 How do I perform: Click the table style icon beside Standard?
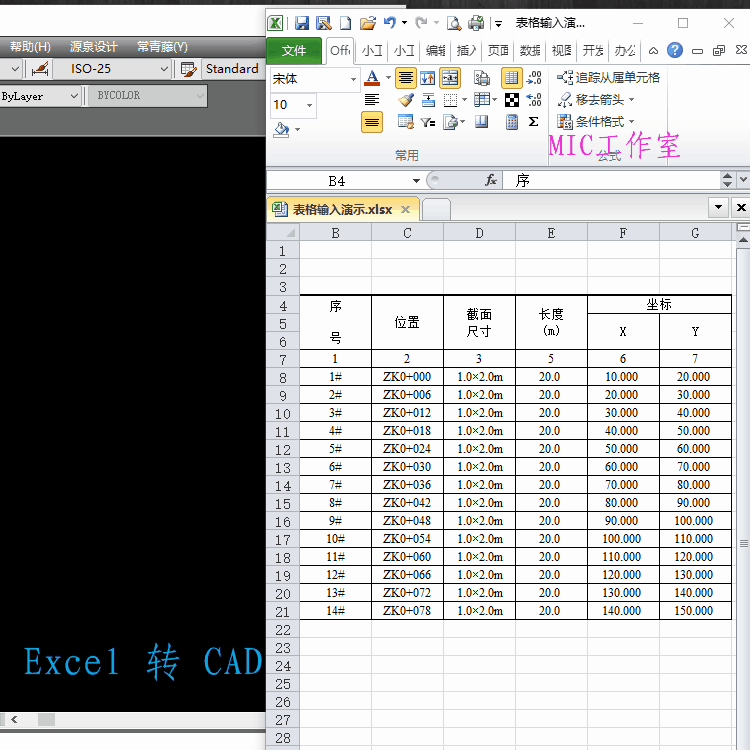[x=187, y=69]
